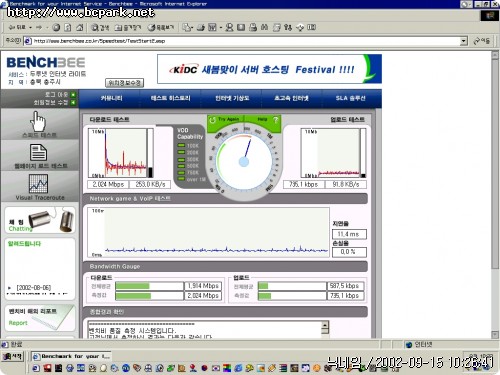Click the location edit button beside the logo
Image resolution: width=500 pixels, height=375 pixels.
coord(124,83)
